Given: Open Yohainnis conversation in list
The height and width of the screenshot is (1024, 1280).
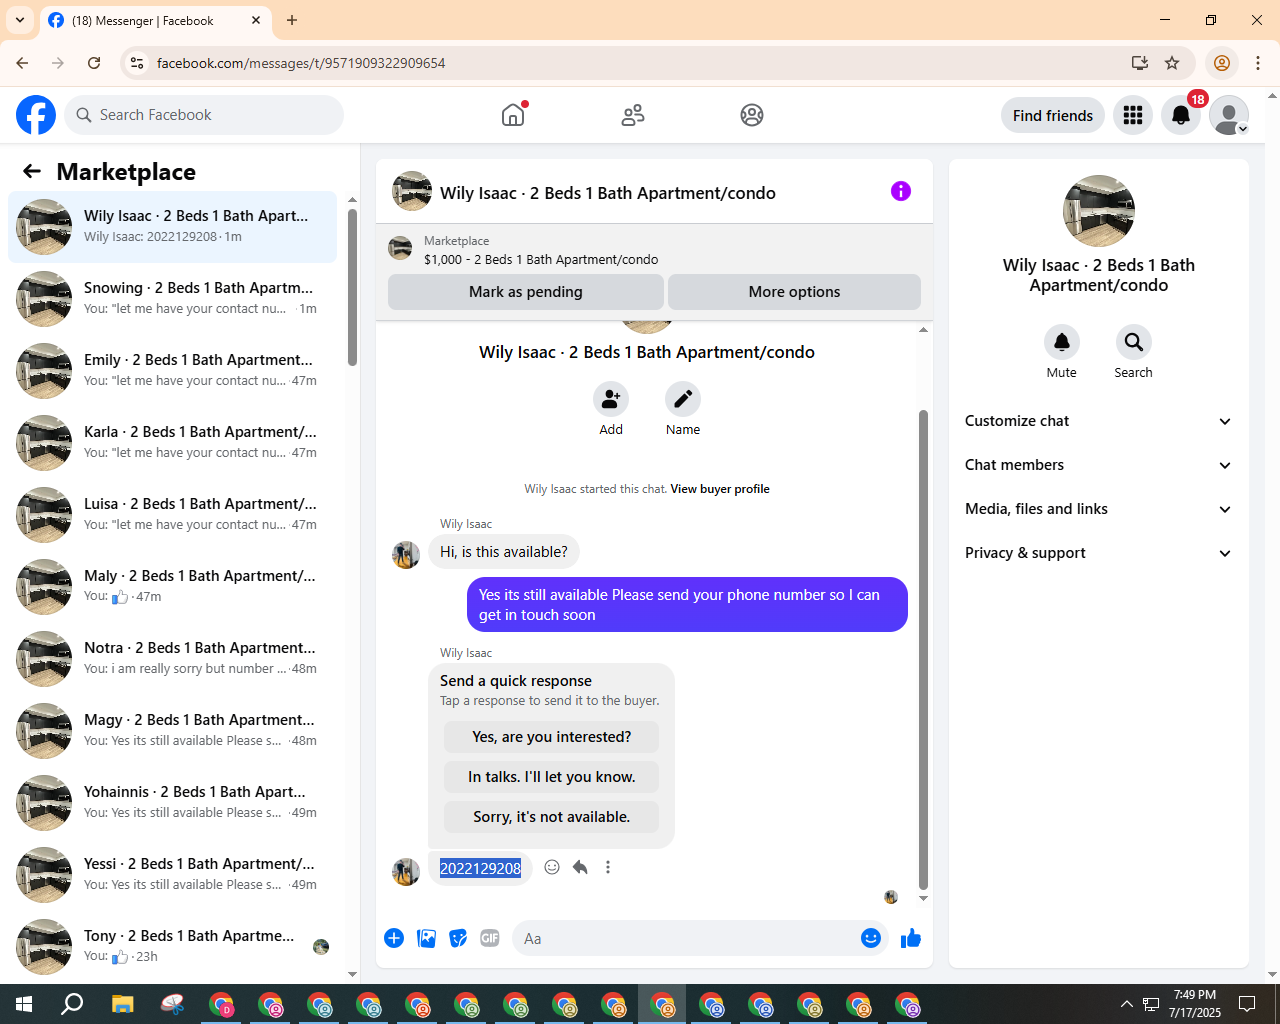Looking at the screenshot, I should point(173,803).
